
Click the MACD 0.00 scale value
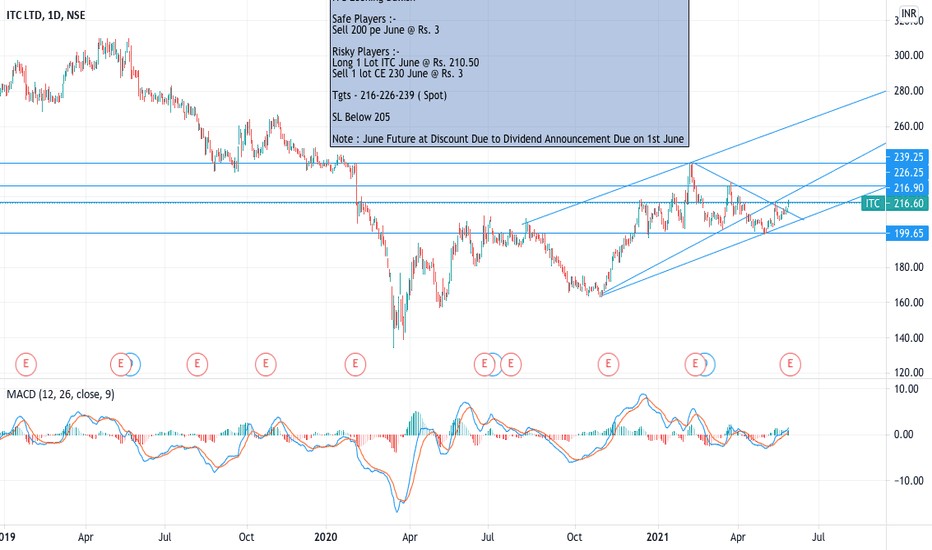click(903, 435)
